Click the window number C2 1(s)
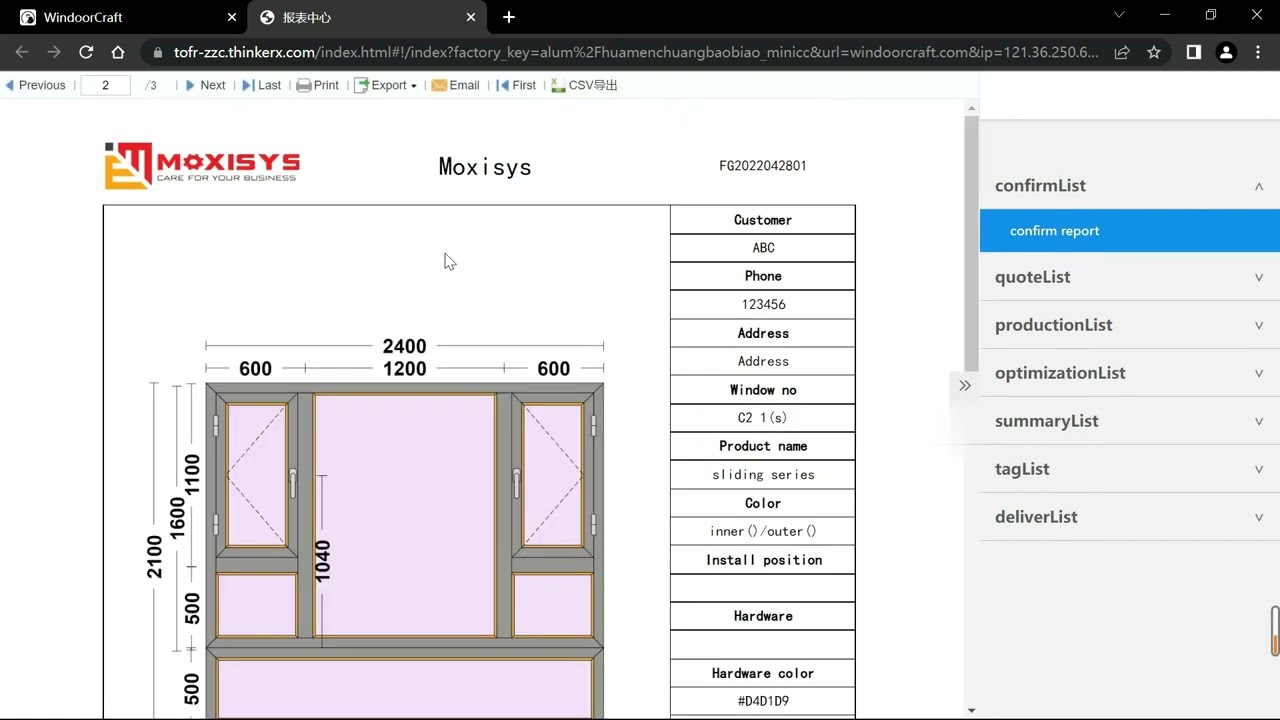This screenshot has width=1280, height=720. 763,418
